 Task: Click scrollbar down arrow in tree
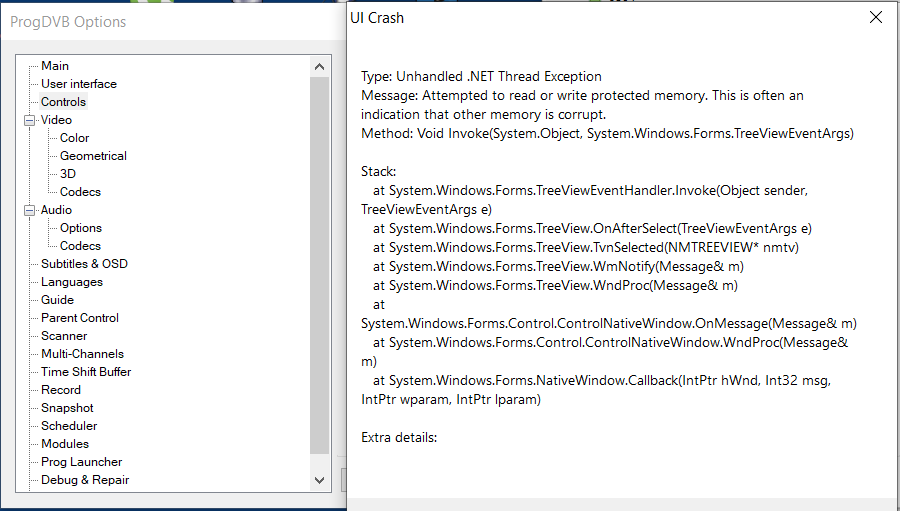[320, 480]
